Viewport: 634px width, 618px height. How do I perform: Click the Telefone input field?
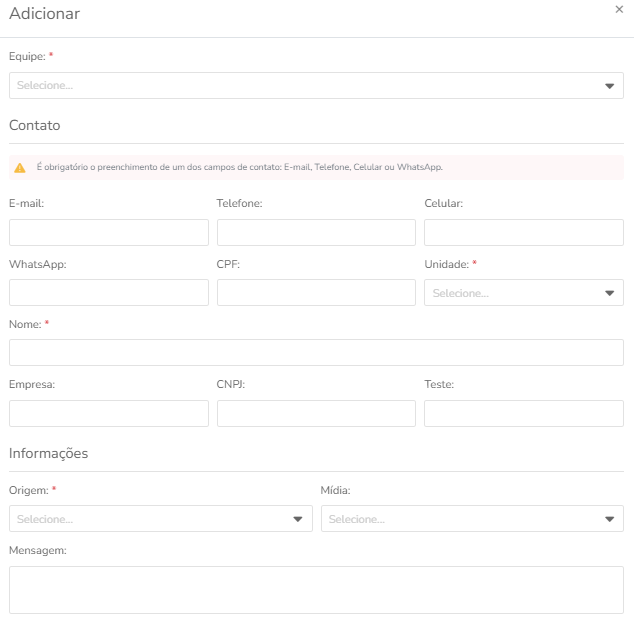coord(316,232)
